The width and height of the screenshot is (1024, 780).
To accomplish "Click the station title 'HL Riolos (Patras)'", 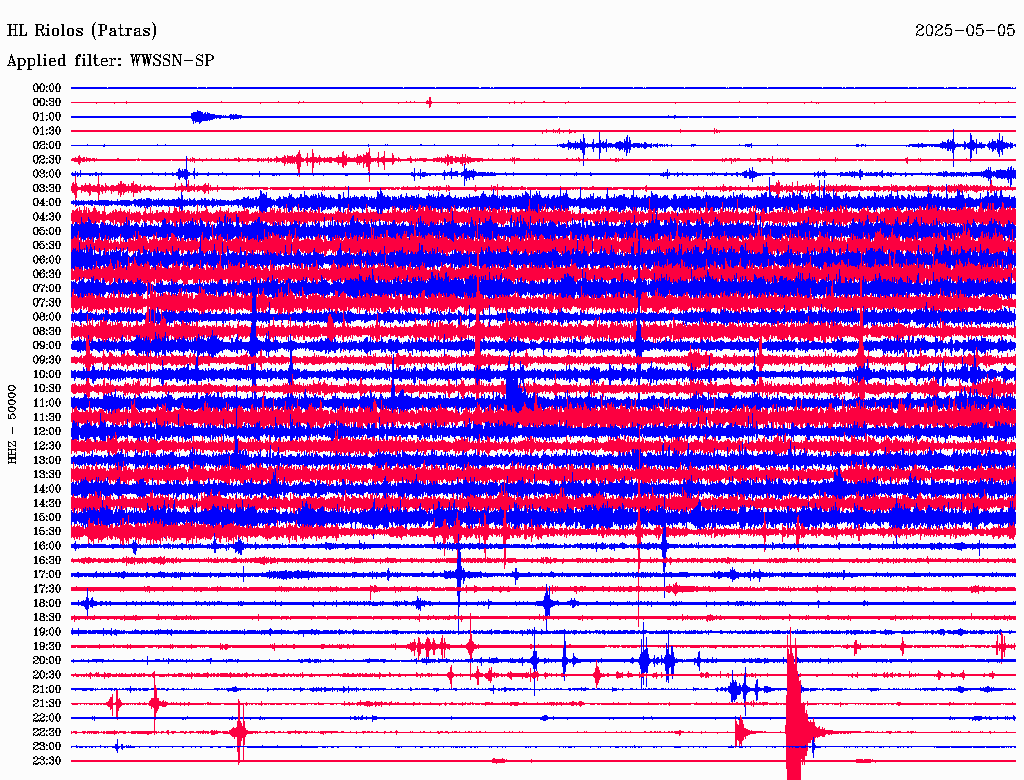I will [82, 31].
